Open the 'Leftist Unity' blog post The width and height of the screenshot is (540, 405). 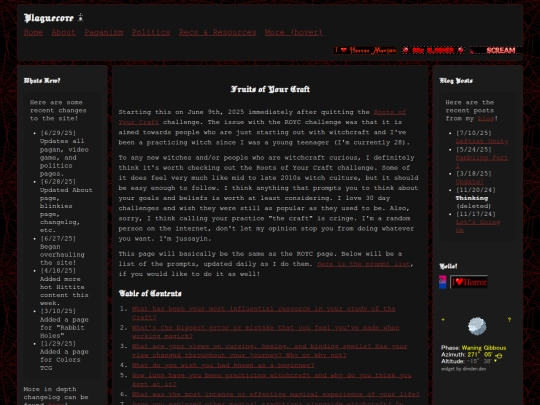(x=481, y=141)
